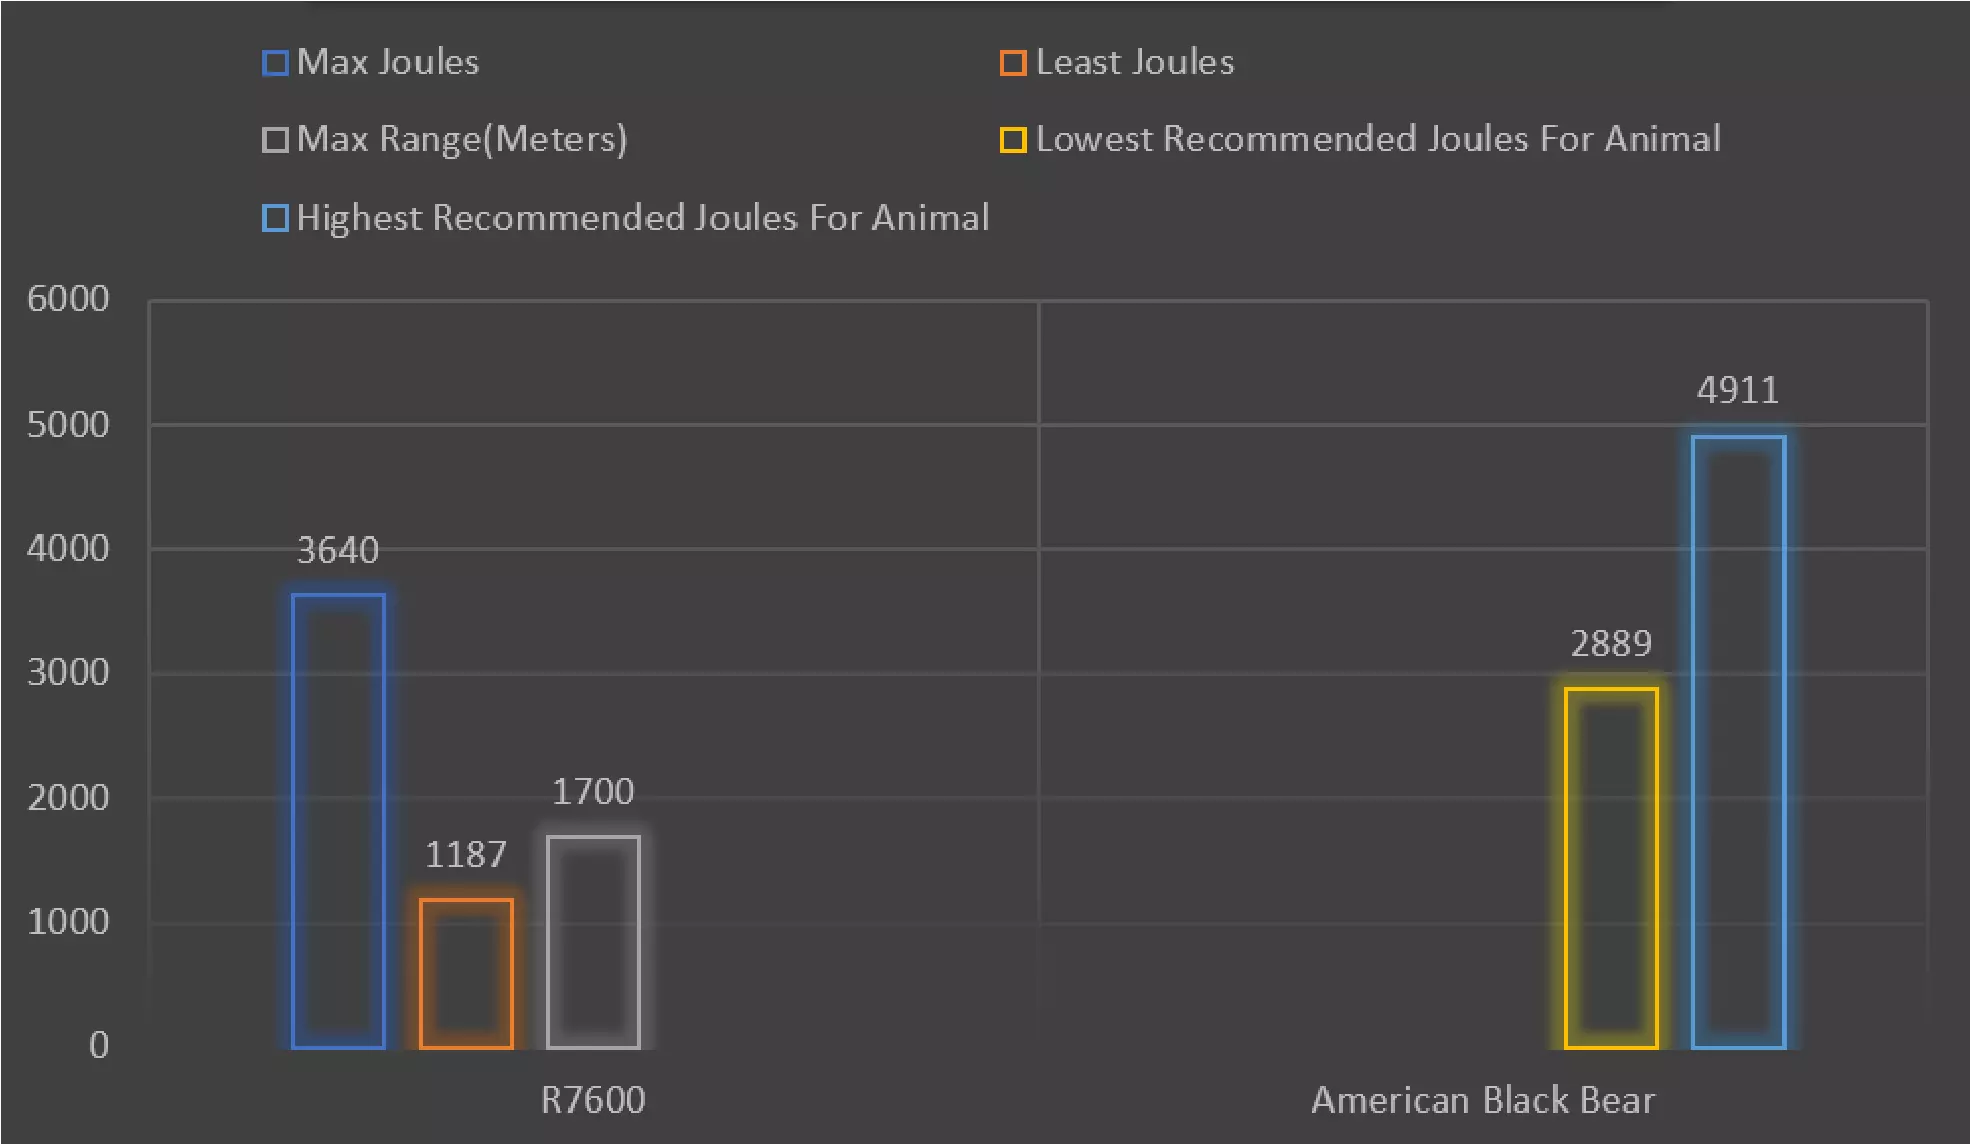Select the 3640 data label

(338, 551)
